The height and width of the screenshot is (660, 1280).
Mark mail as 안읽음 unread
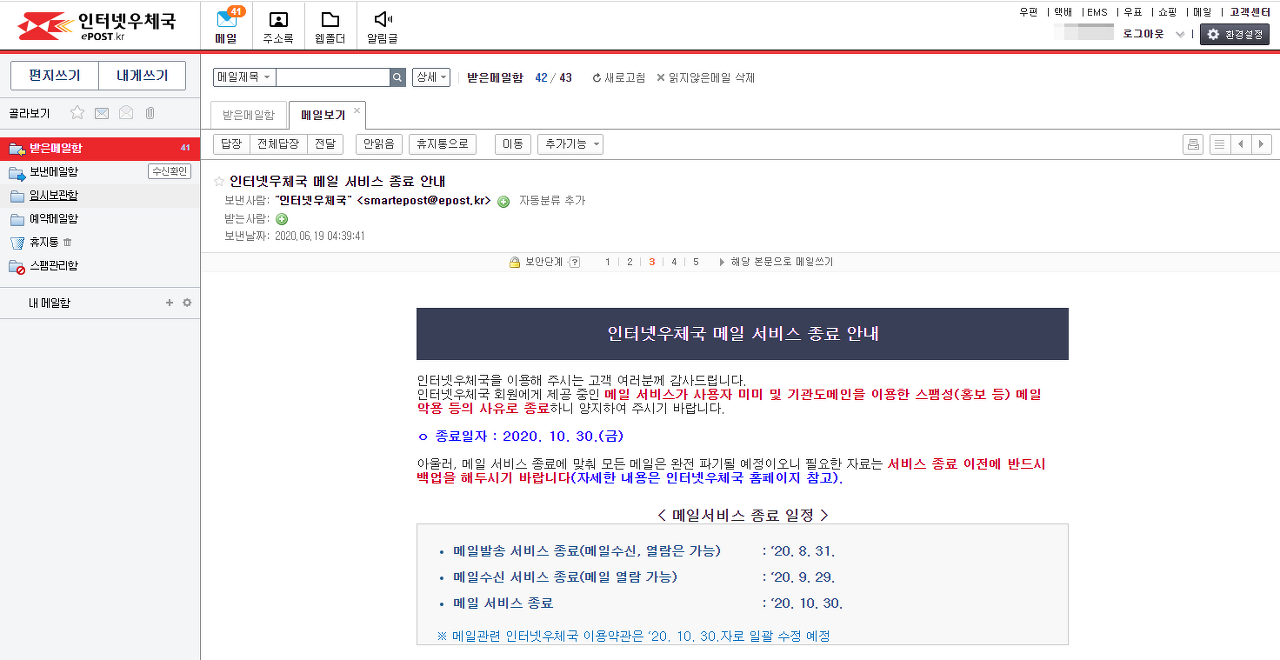coord(379,144)
